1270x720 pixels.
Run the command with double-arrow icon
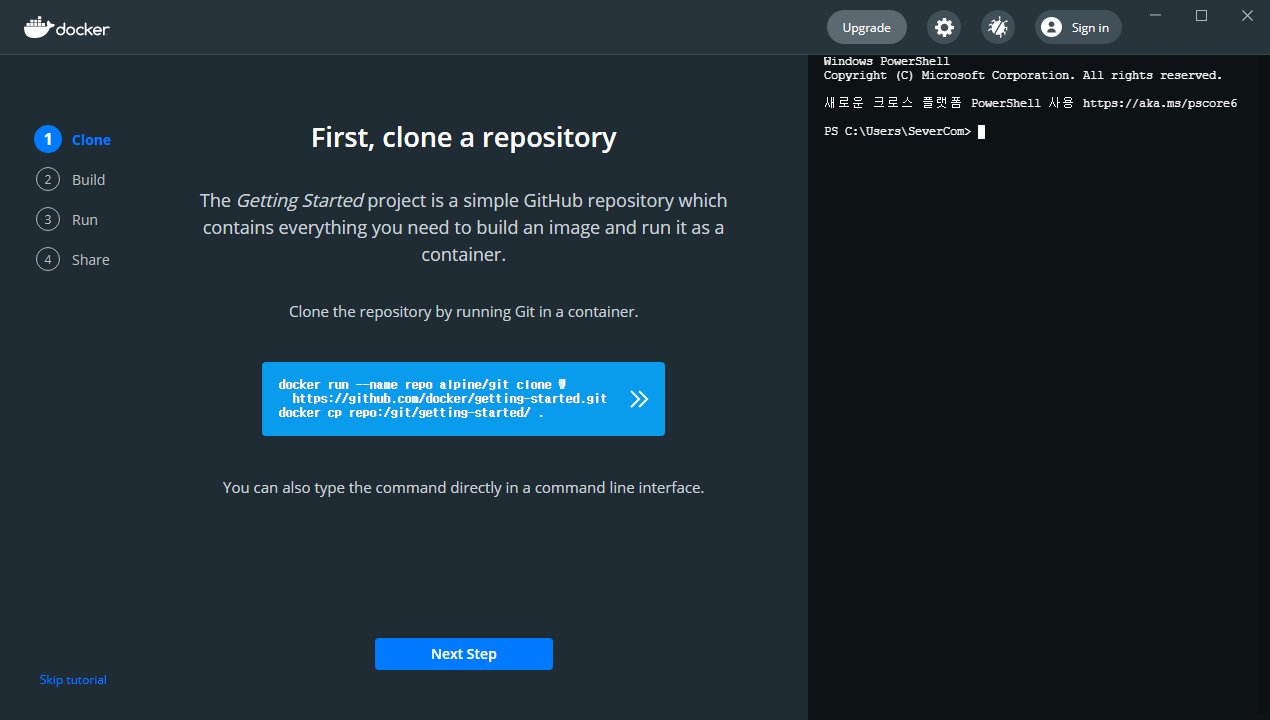pyautogui.click(x=640, y=399)
